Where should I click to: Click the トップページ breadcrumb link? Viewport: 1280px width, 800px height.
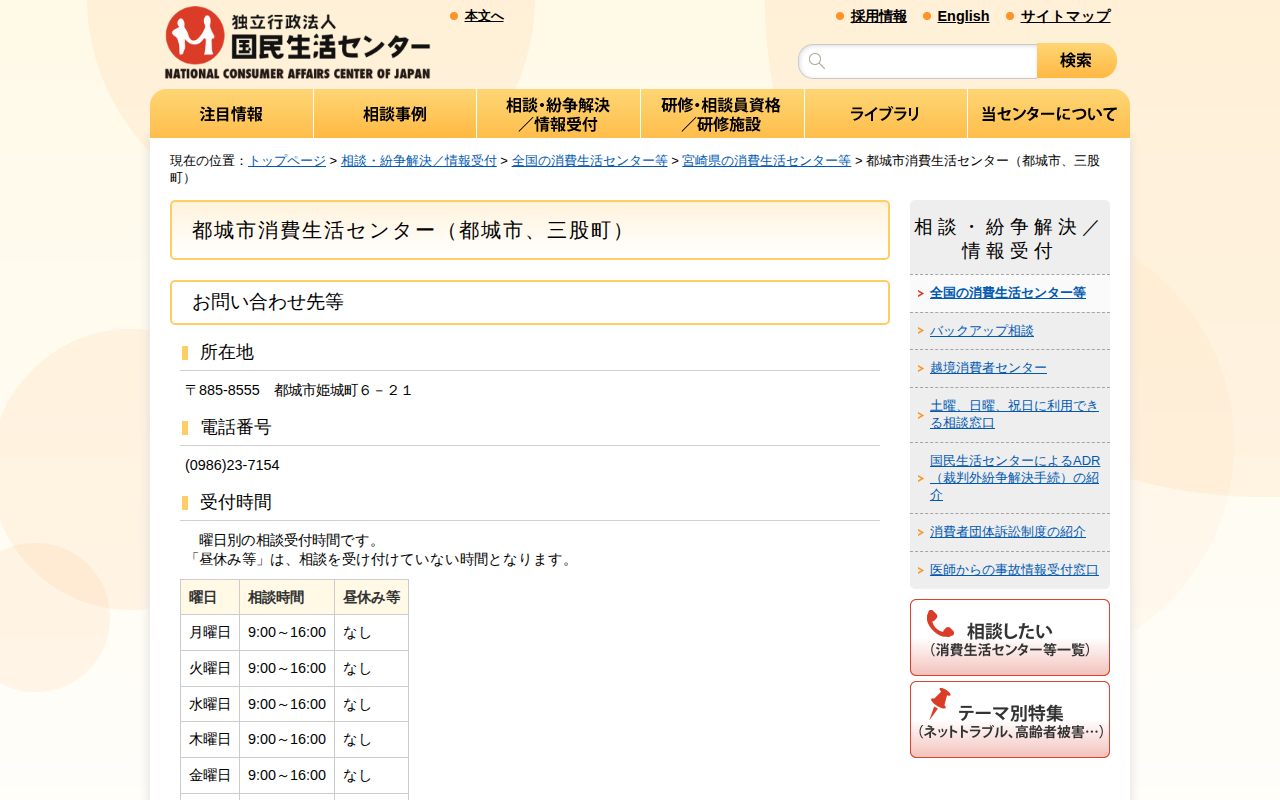[287, 161]
